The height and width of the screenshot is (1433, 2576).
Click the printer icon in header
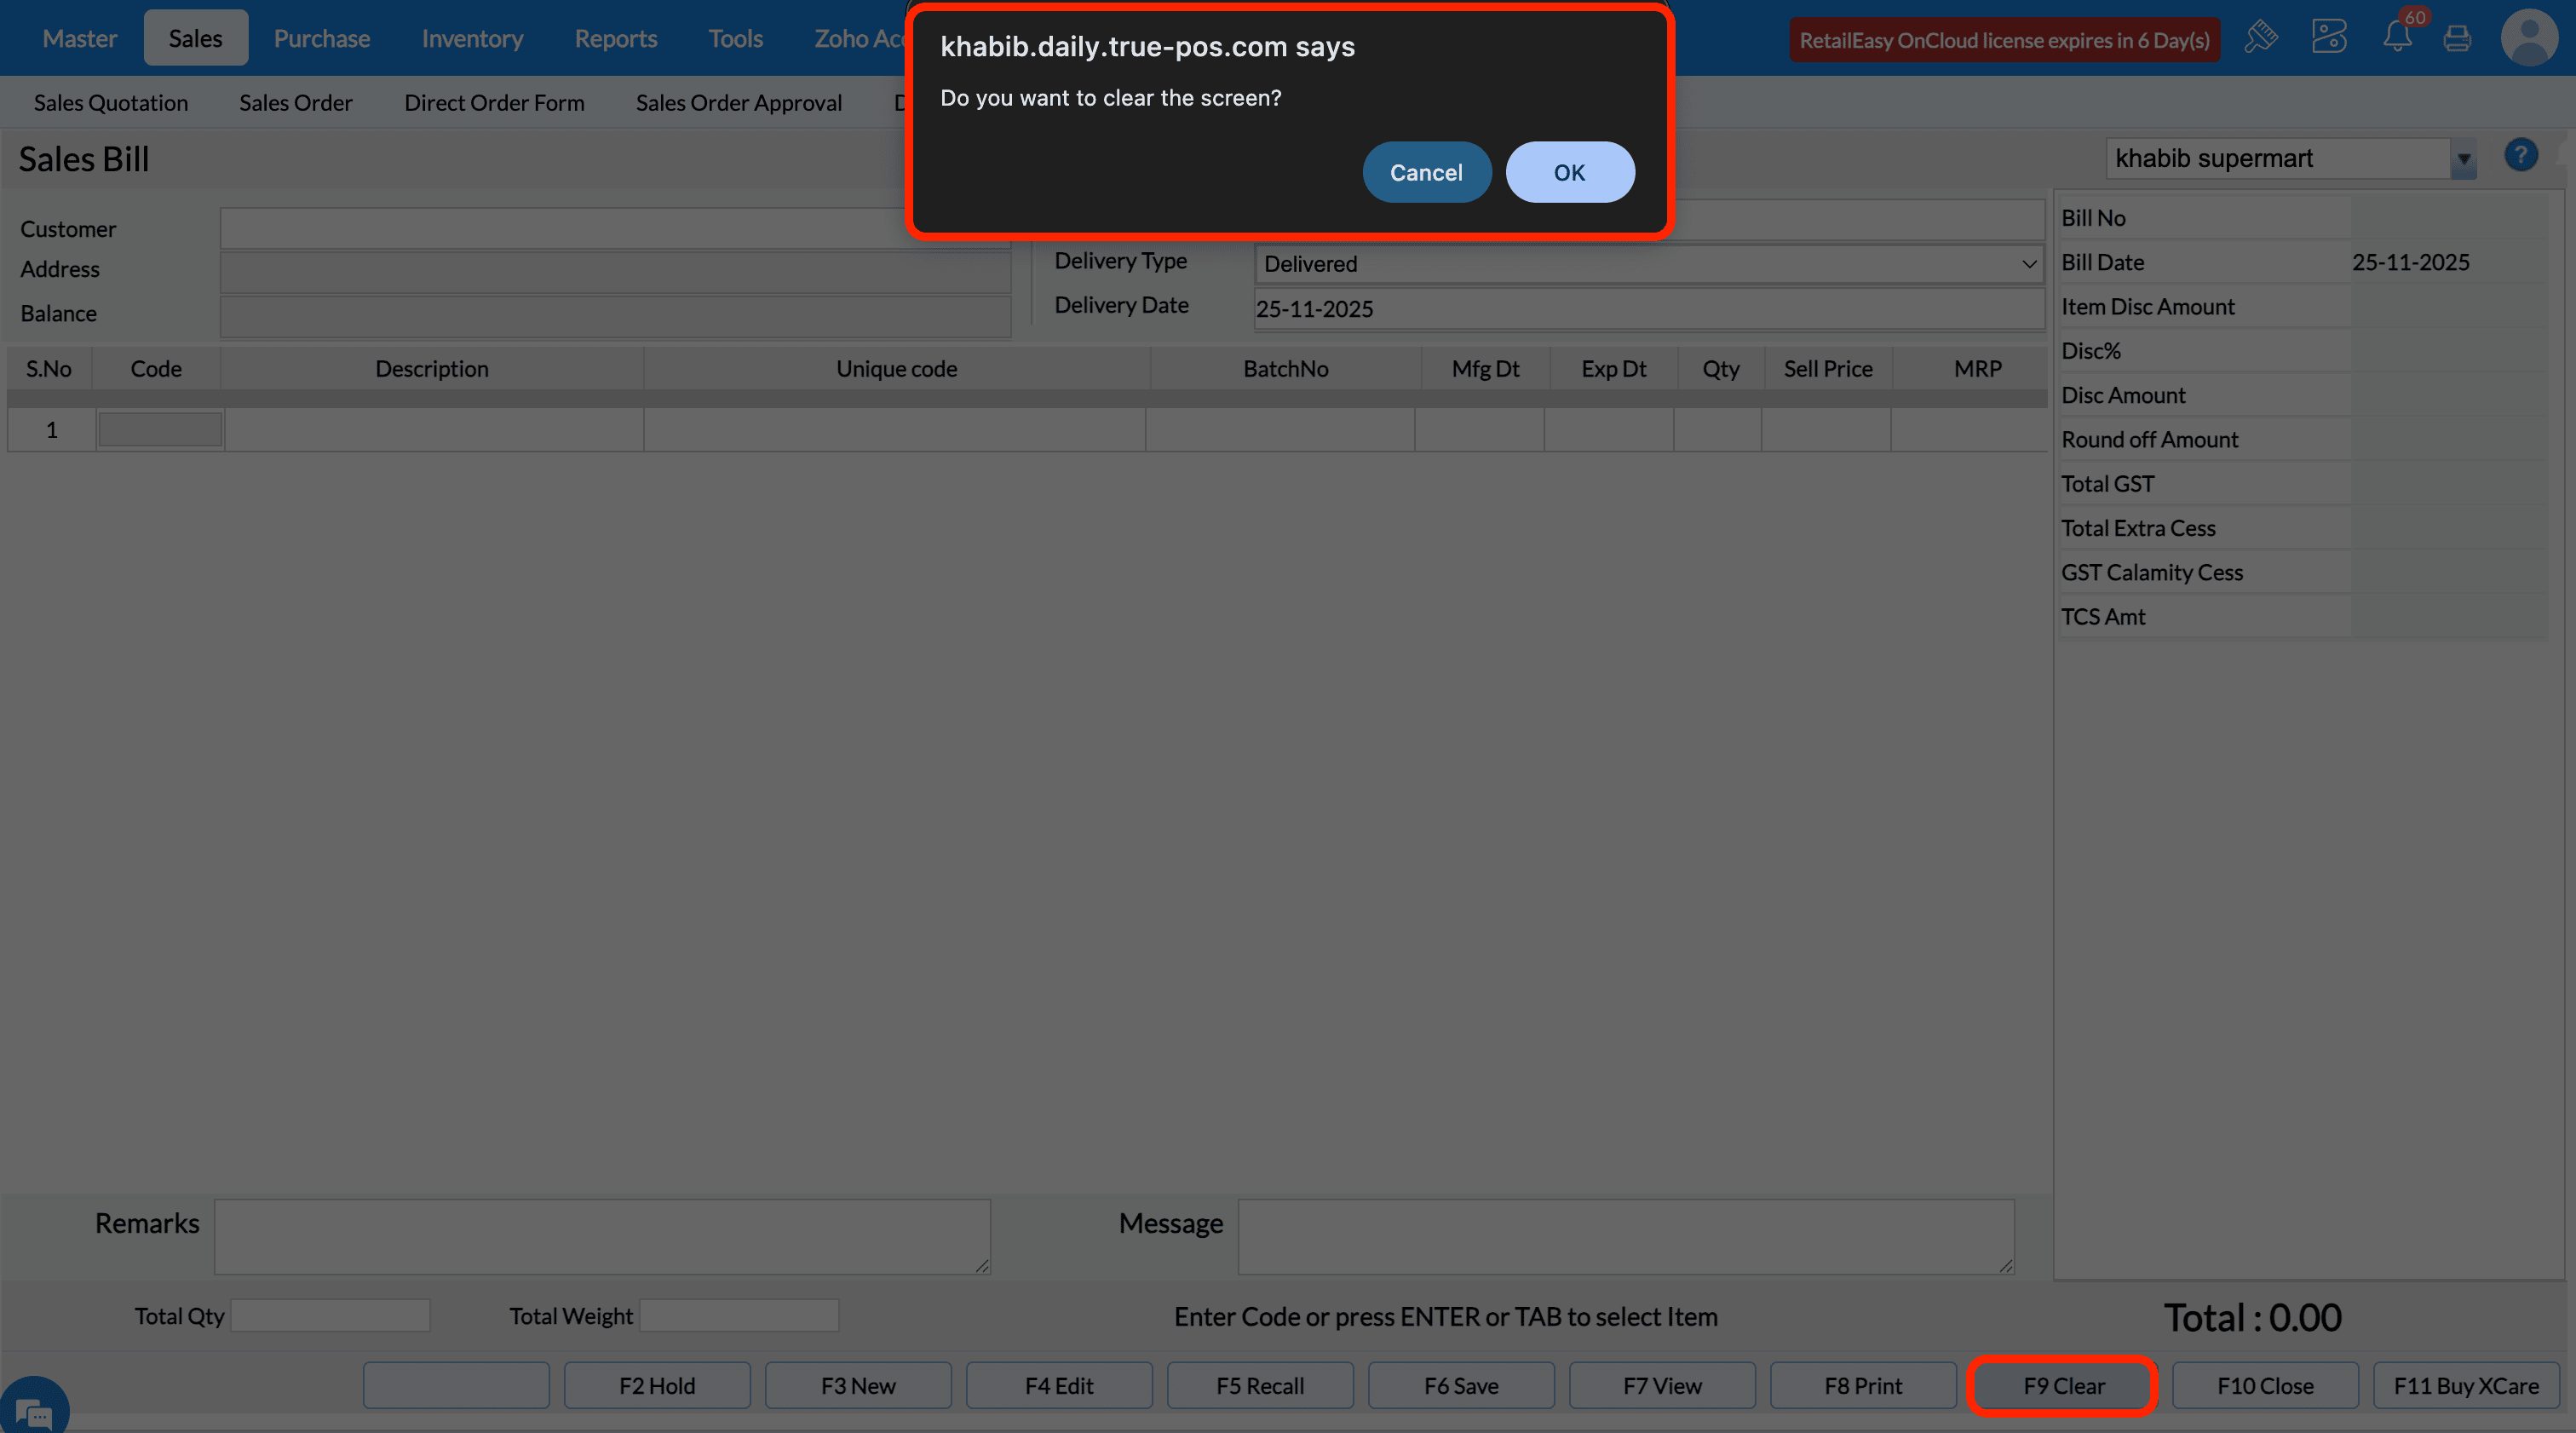tap(2457, 40)
